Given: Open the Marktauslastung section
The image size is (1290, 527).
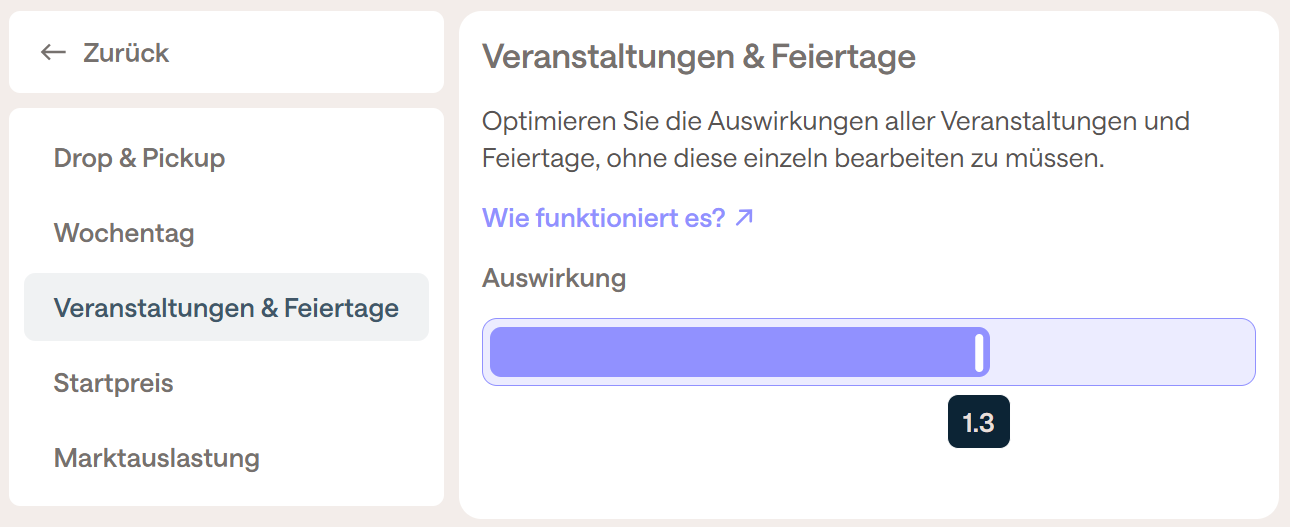Looking at the screenshot, I should pyautogui.click(x=156, y=458).
